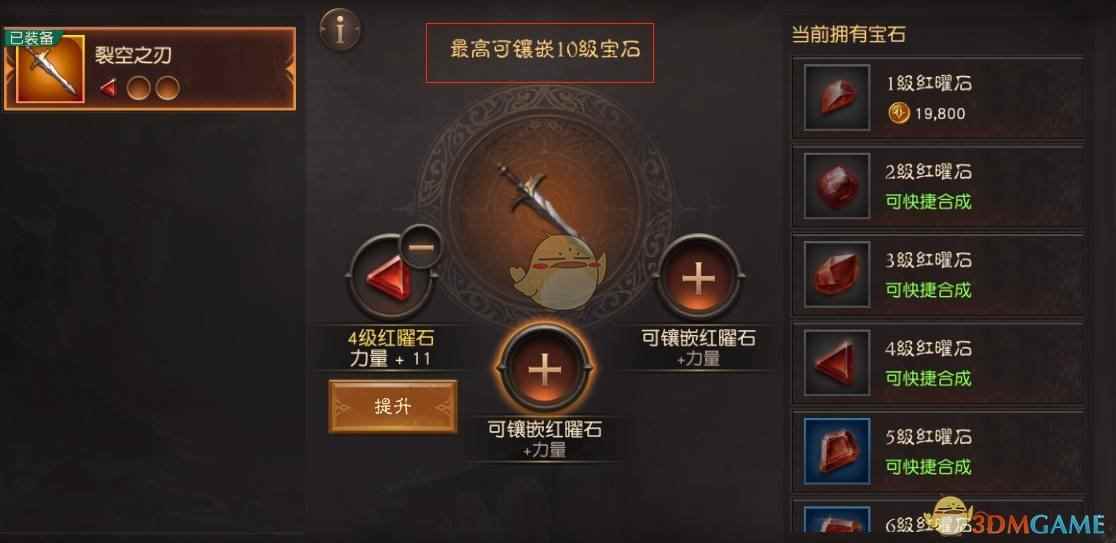This screenshot has height=543, width=1116.
Task: Select the socketed 4级红曜石 gem slot
Action: [x=390, y=278]
